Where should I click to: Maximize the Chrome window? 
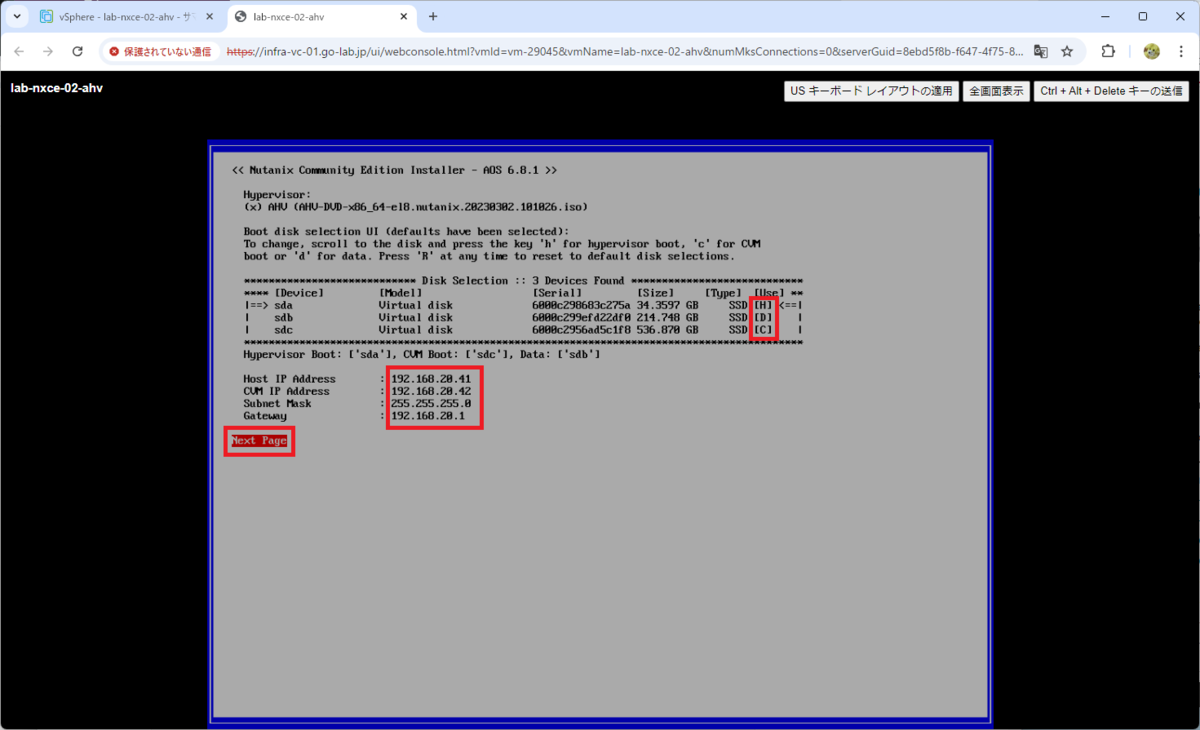pos(1143,16)
